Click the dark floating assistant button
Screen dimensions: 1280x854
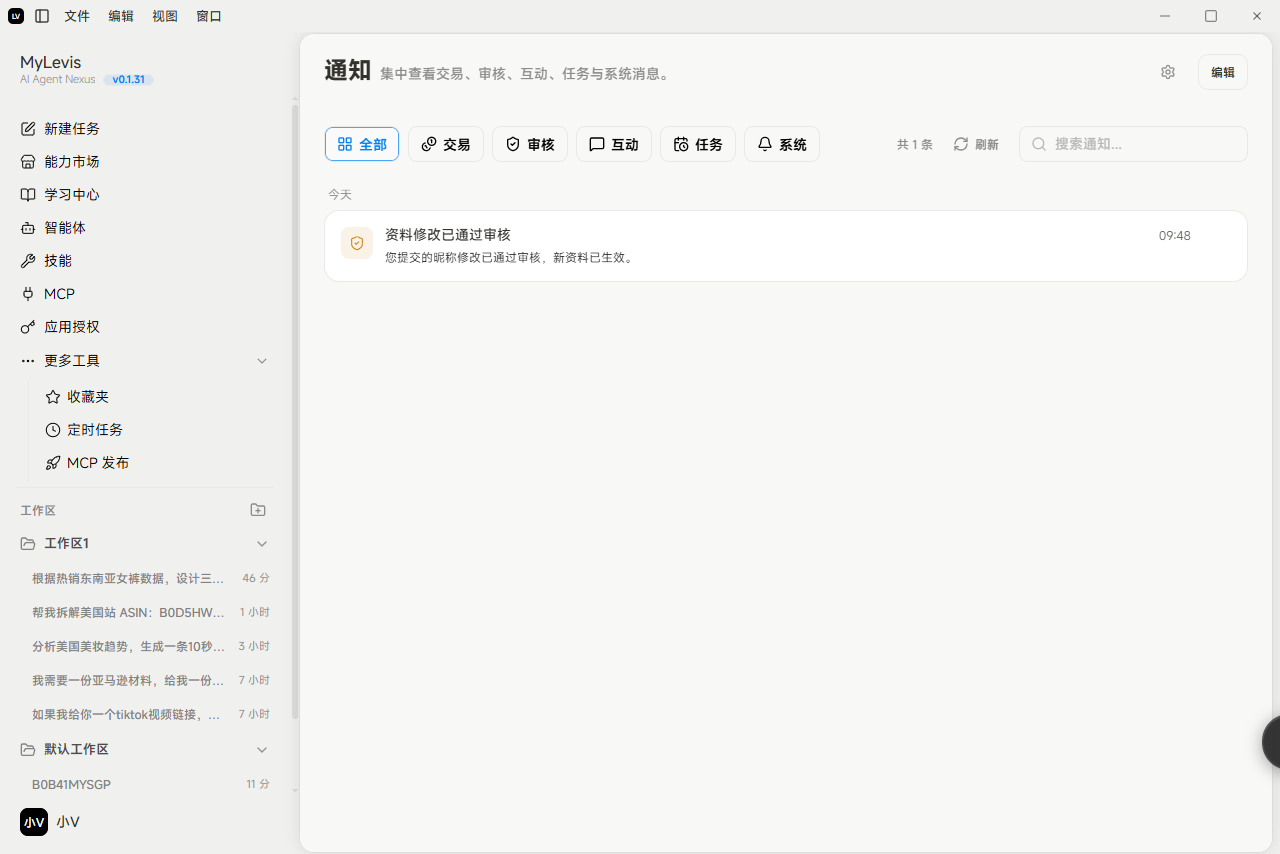point(1271,742)
